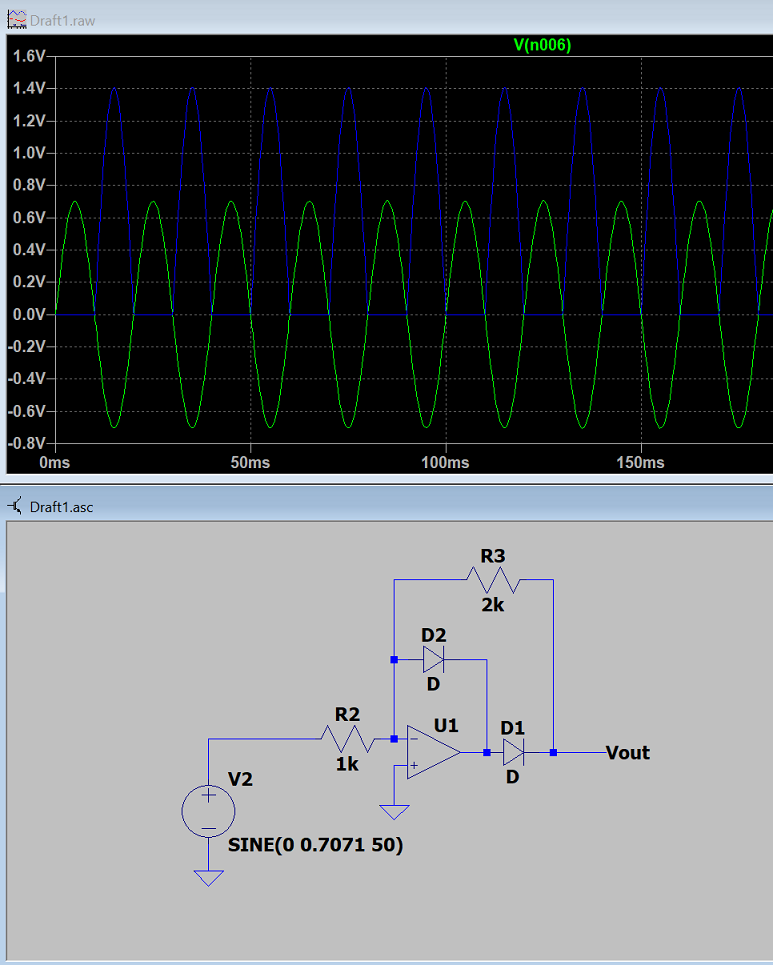This screenshot has height=965, width=773.
Task: Click the R2 reference label
Action: coord(347,715)
